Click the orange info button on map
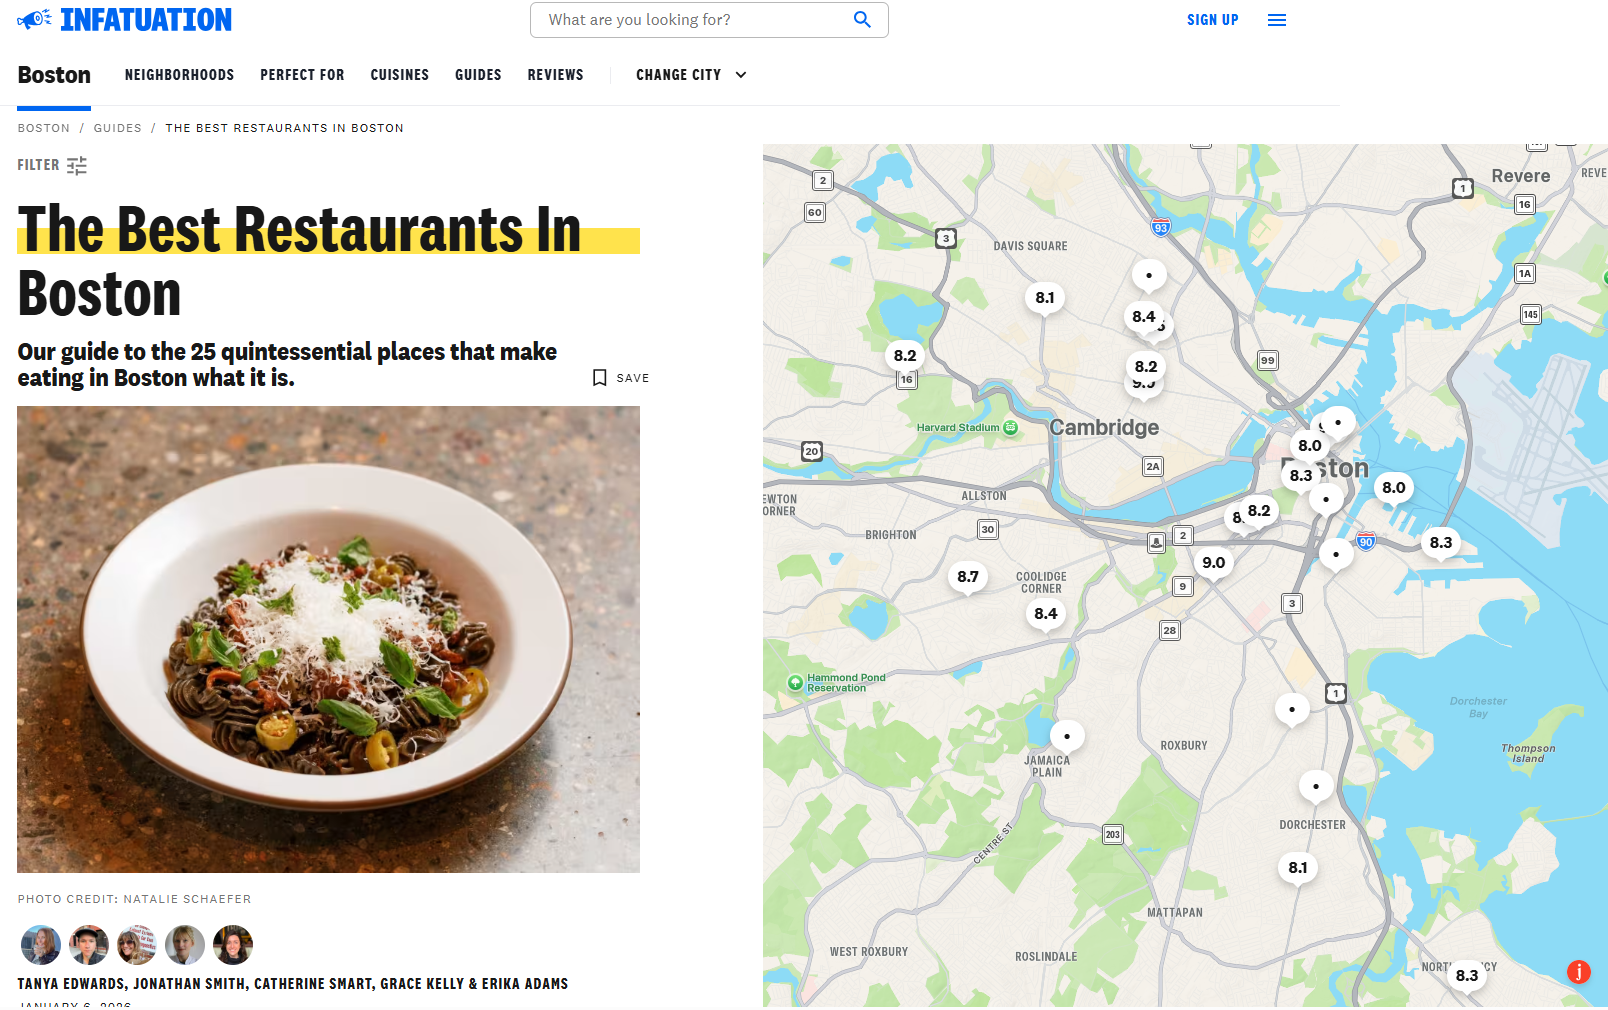Image resolution: width=1608 pixels, height=1010 pixels. coord(1579,971)
